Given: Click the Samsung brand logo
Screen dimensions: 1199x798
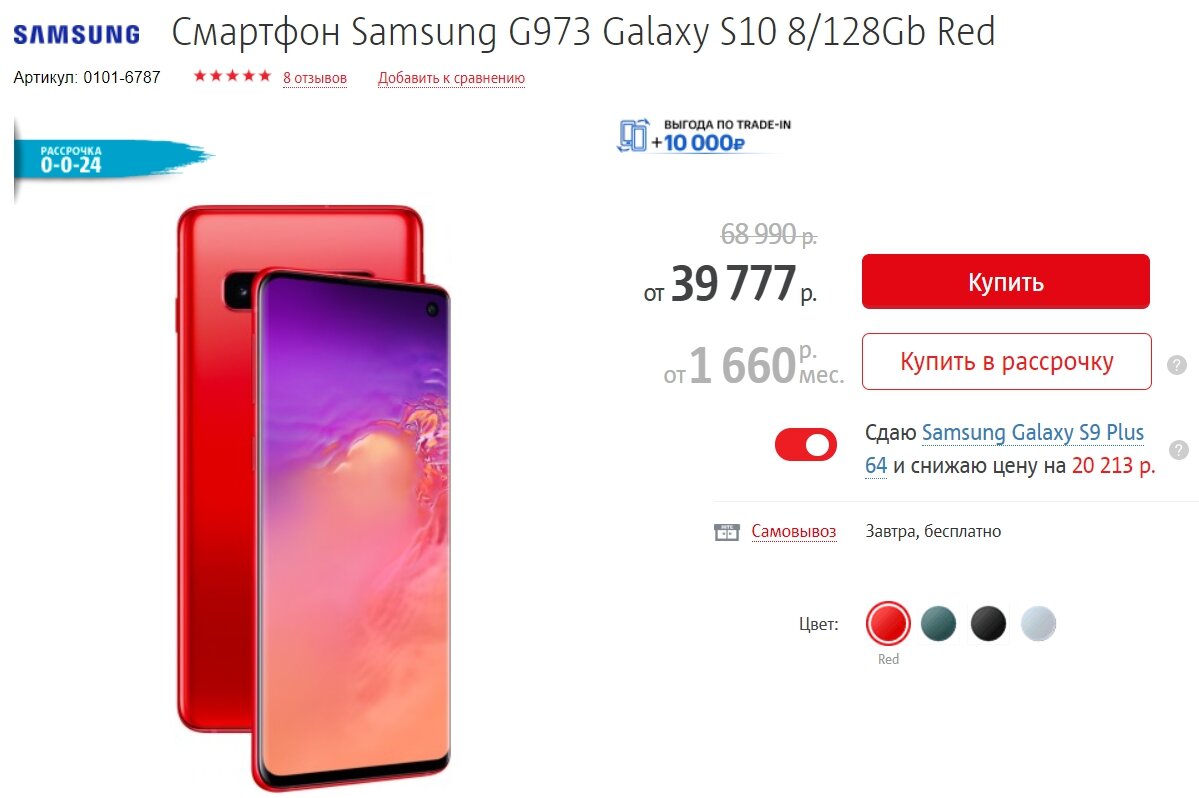Looking at the screenshot, I should 76,34.
